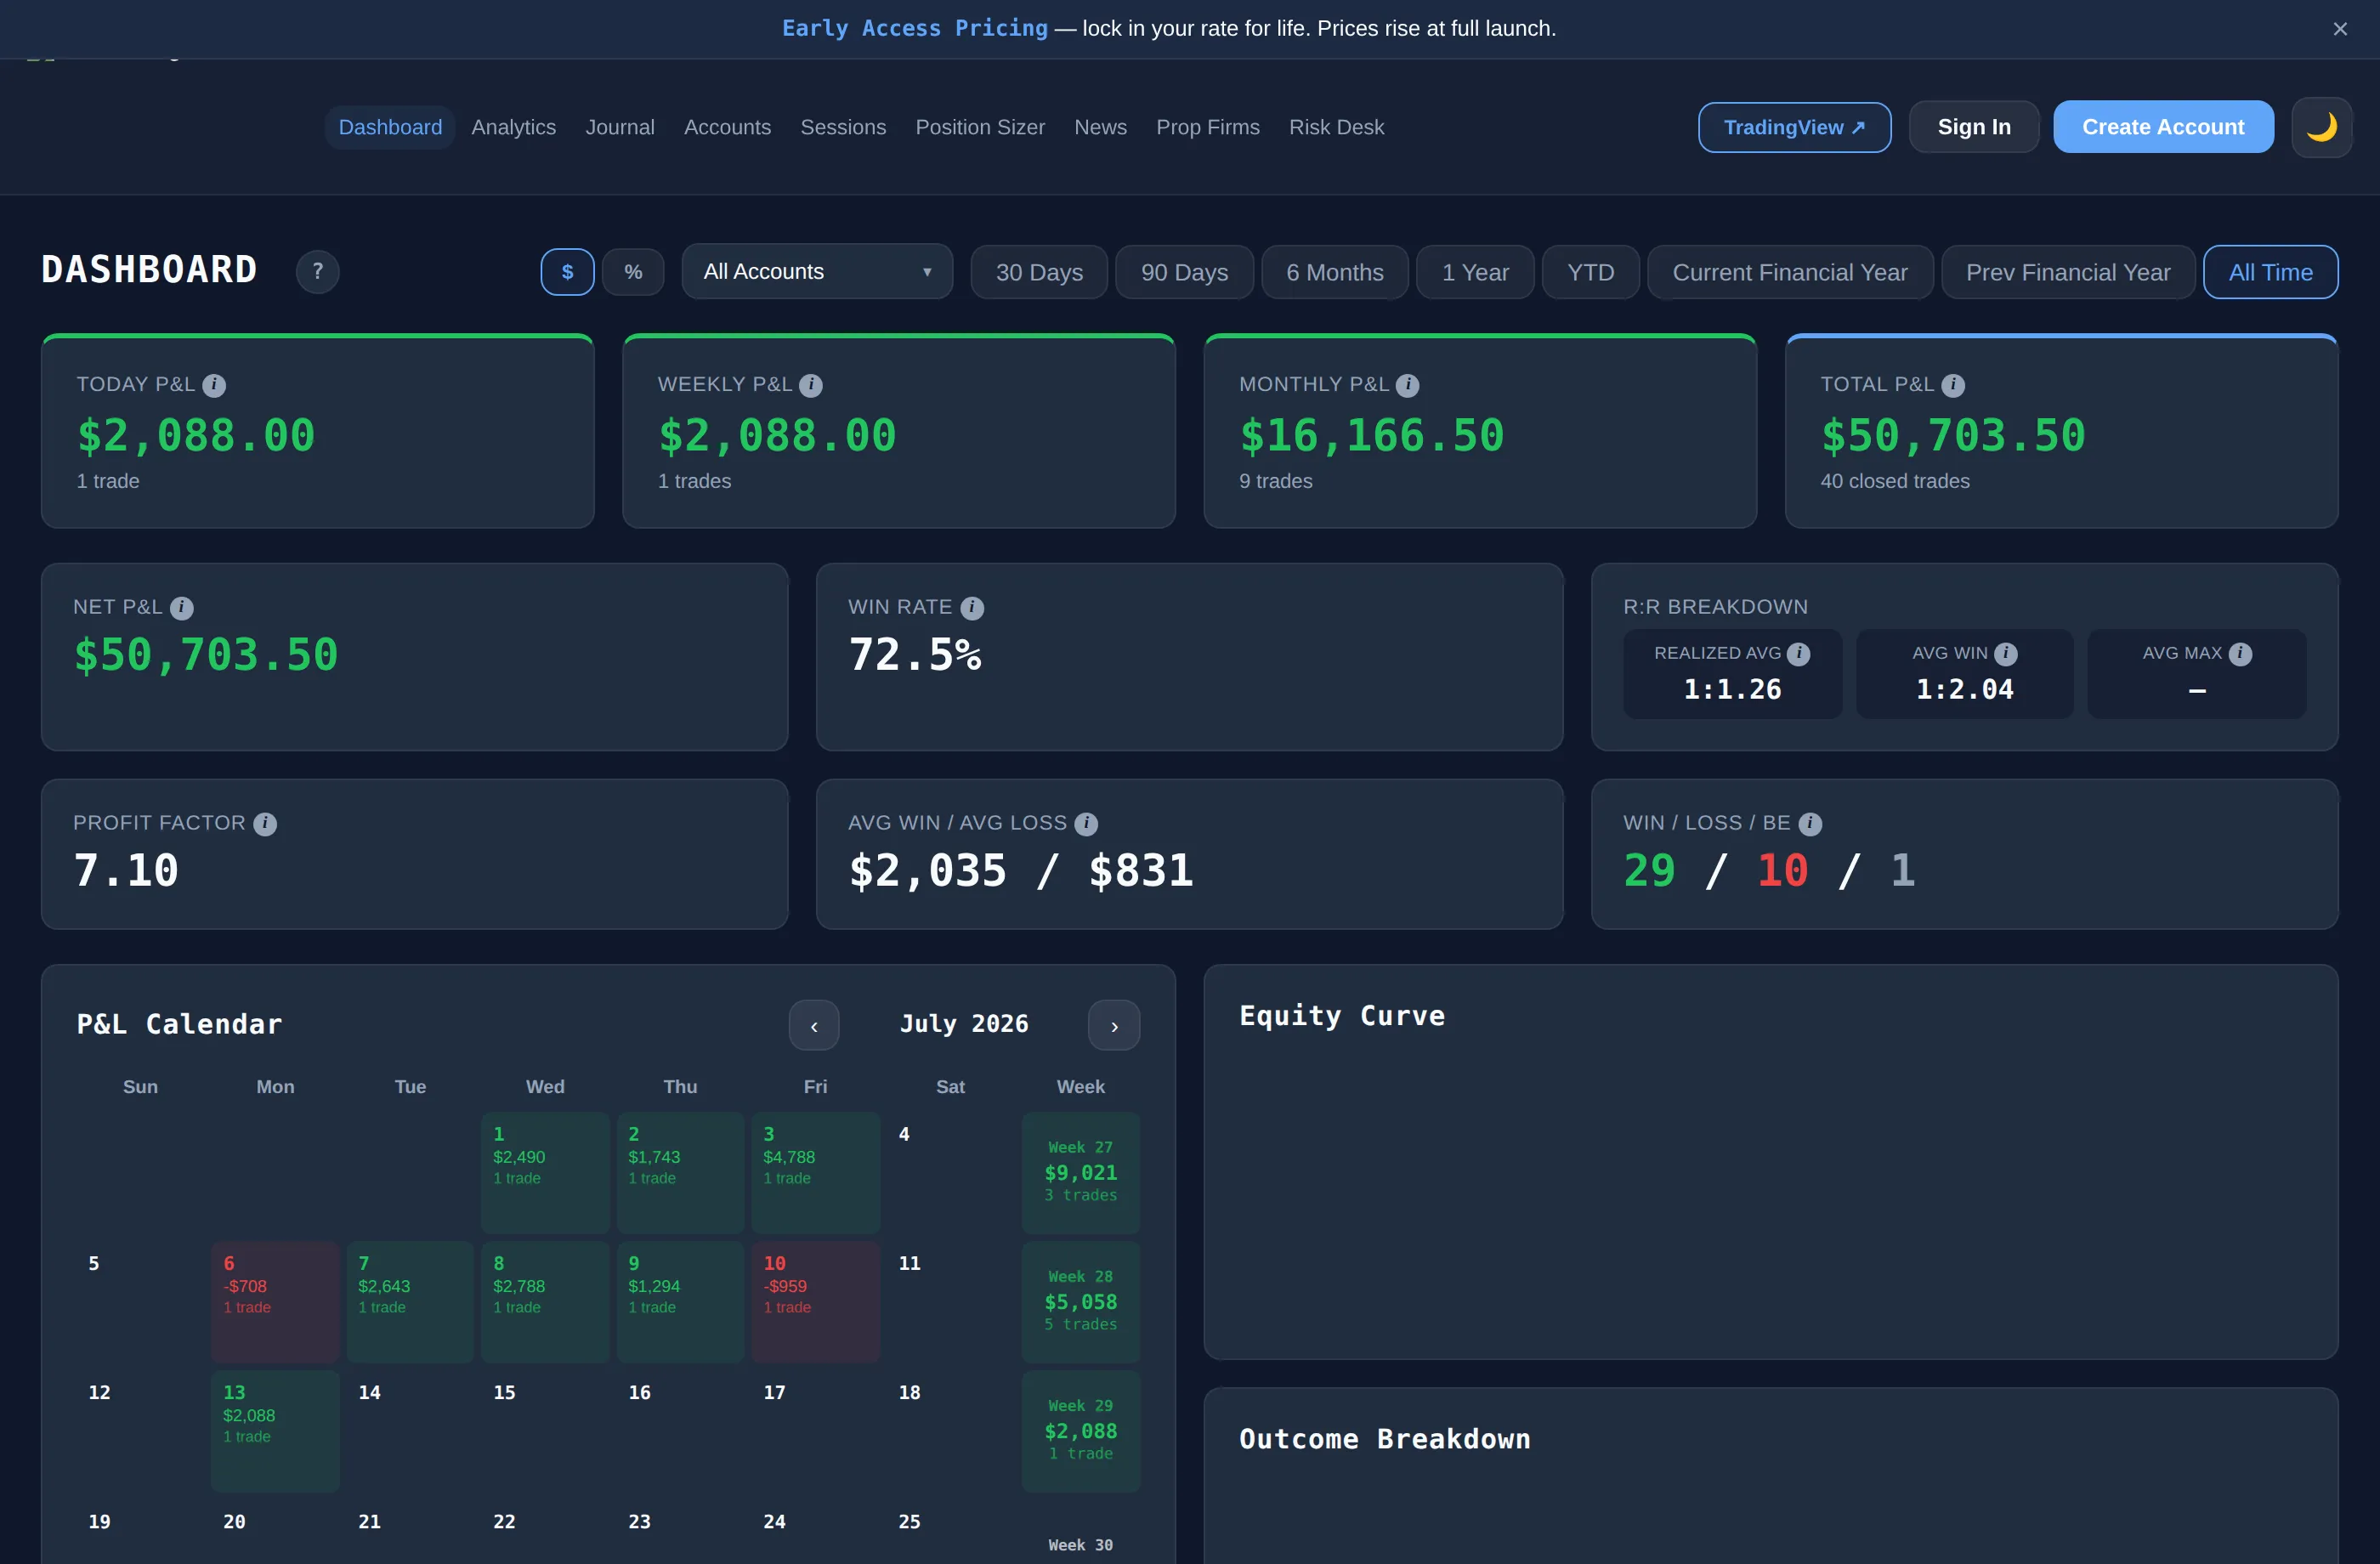The width and height of the screenshot is (2380, 1564).
Task: Click the Monthly P&L info icon
Action: (1407, 385)
